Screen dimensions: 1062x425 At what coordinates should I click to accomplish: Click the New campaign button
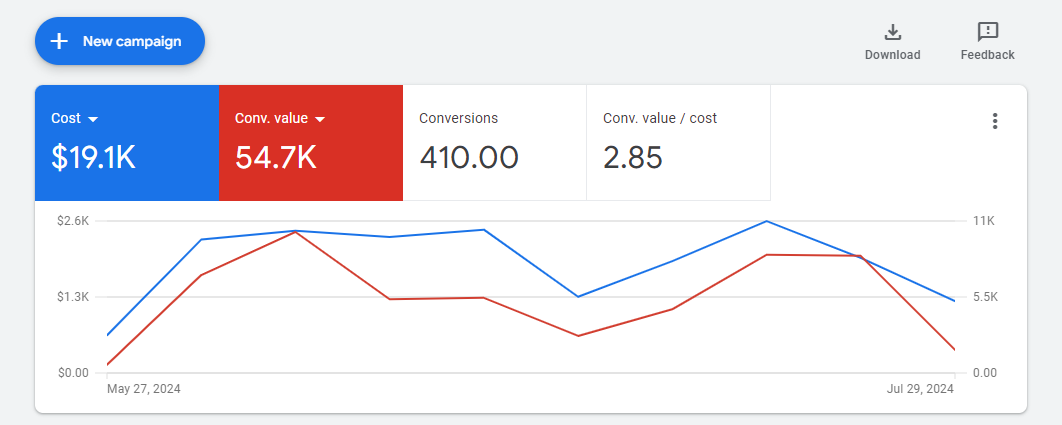point(120,41)
